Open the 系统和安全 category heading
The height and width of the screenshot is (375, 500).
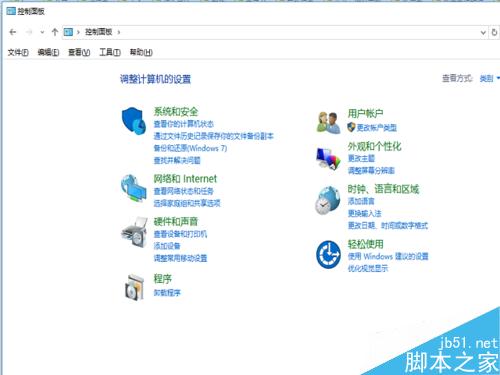[x=176, y=111]
